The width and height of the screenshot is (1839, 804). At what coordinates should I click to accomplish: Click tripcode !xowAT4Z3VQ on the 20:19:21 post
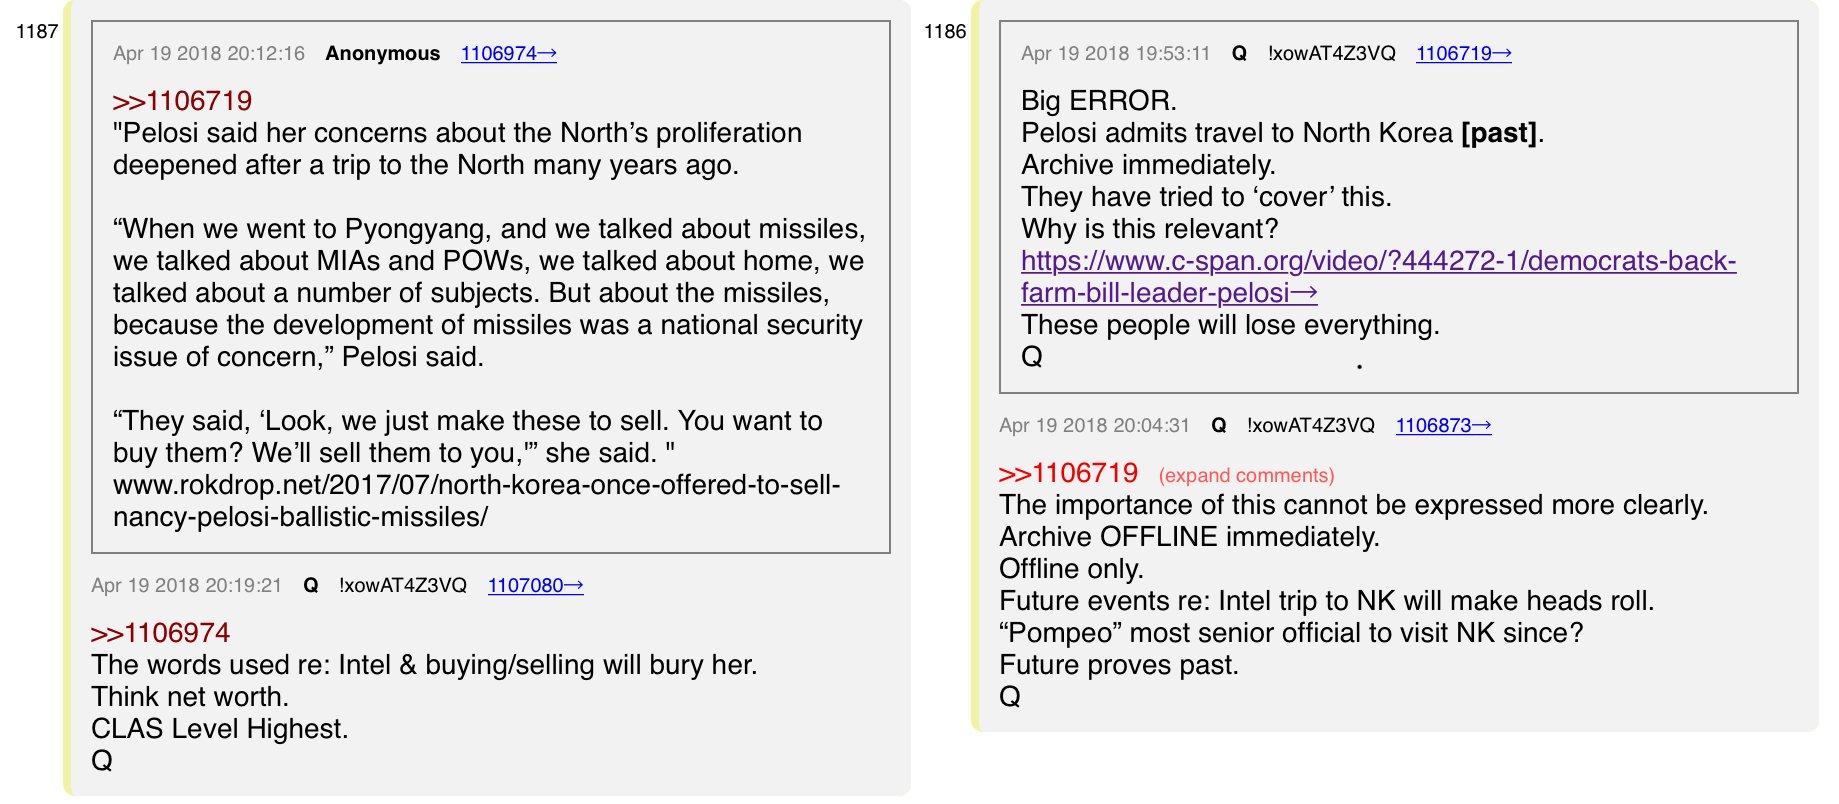tap(402, 586)
